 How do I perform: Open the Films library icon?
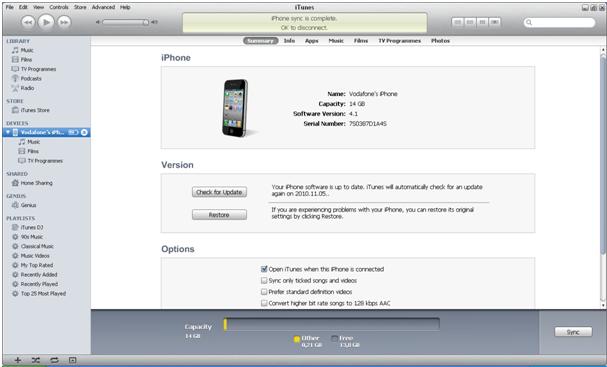(15, 60)
